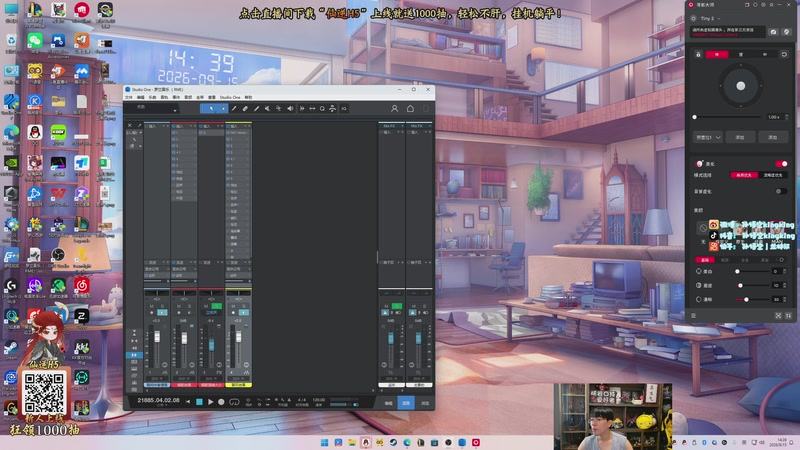800x450 pixels.
Task: Toggle Solo on mixer channel 3
Action: pos(216,306)
